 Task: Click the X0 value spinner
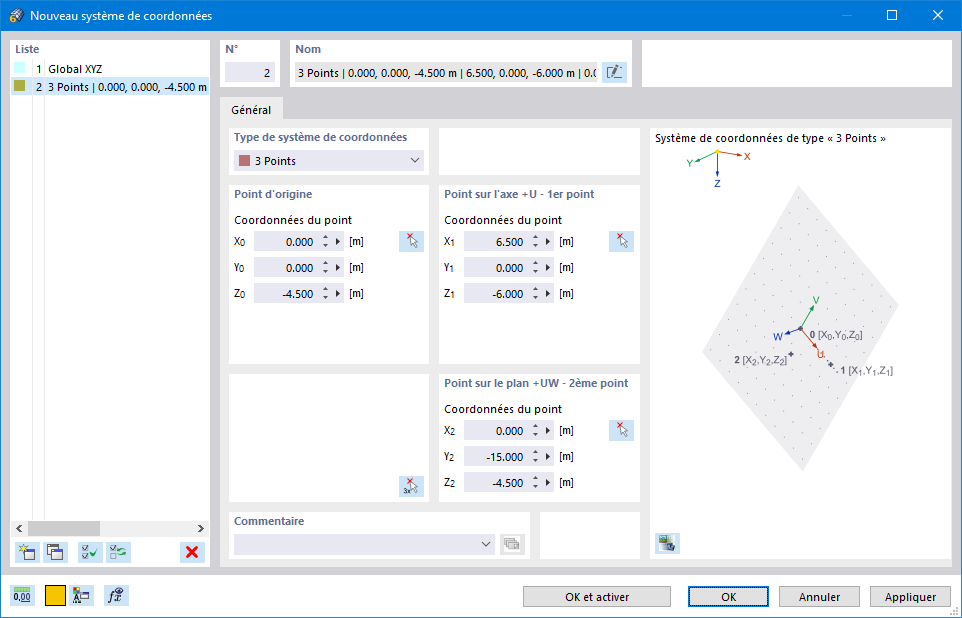pyautogui.click(x=326, y=242)
